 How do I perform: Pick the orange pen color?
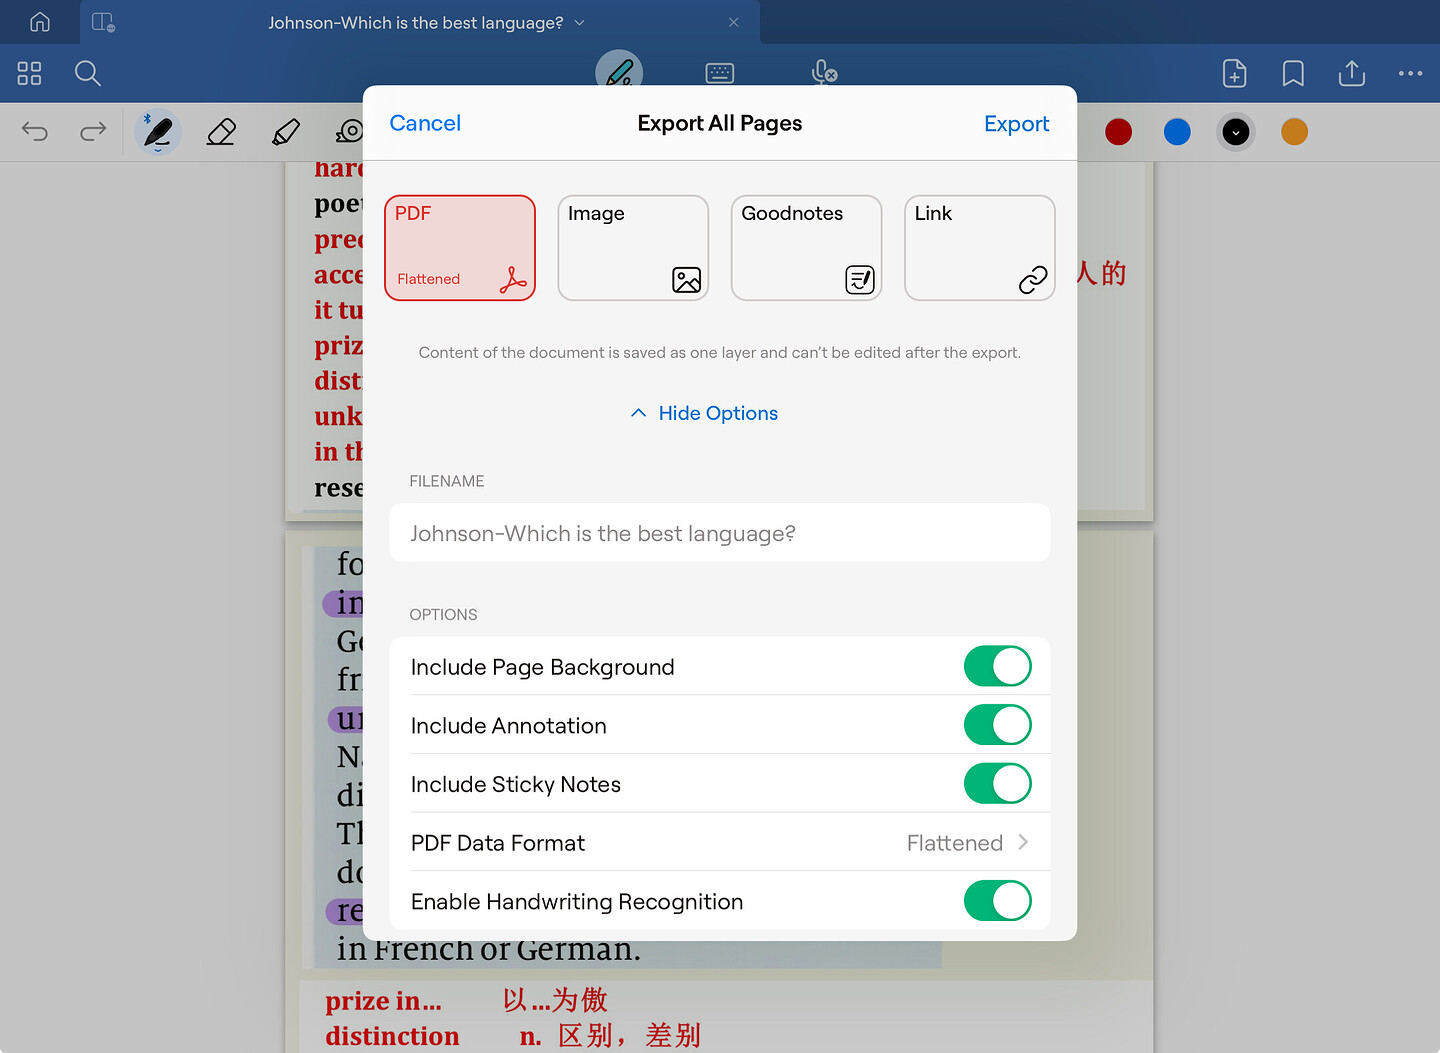tap(1295, 132)
